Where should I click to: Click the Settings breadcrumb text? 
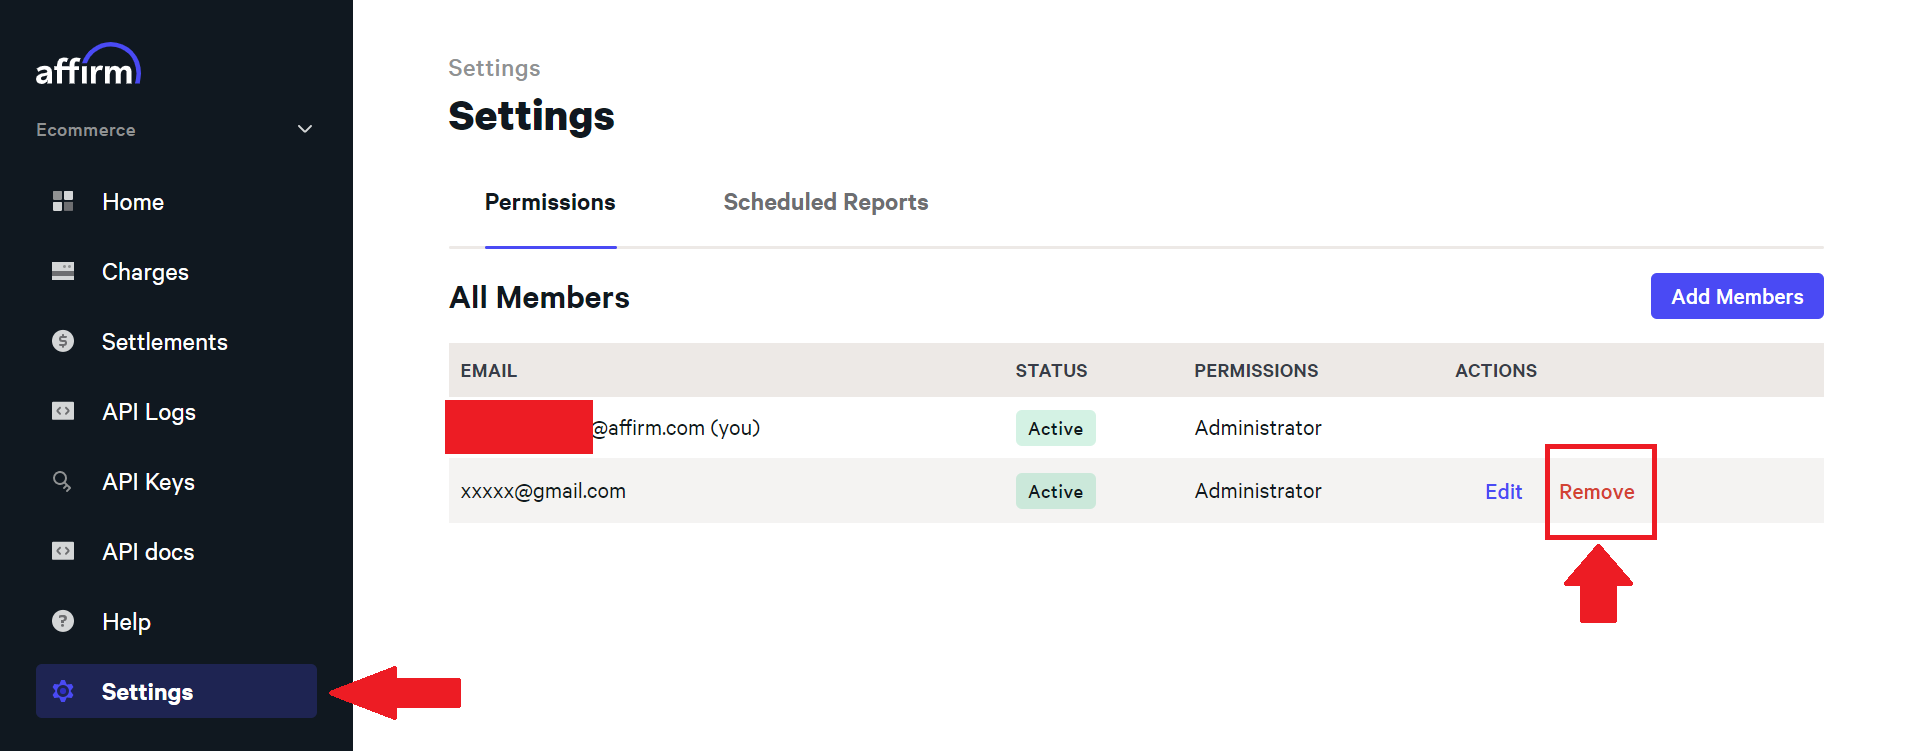(x=494, y=68)
